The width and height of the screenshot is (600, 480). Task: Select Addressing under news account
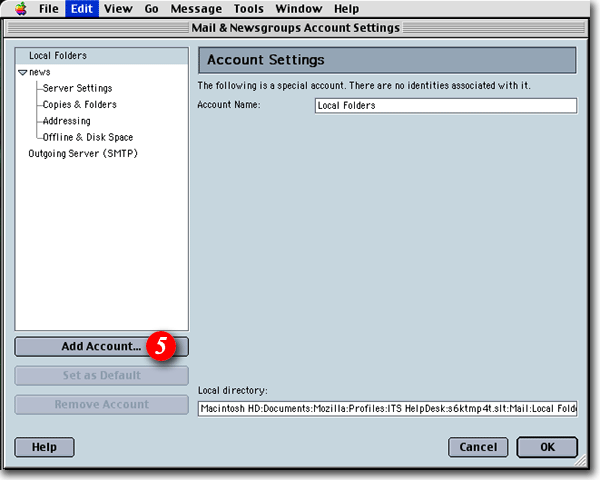tap(66, 121)
